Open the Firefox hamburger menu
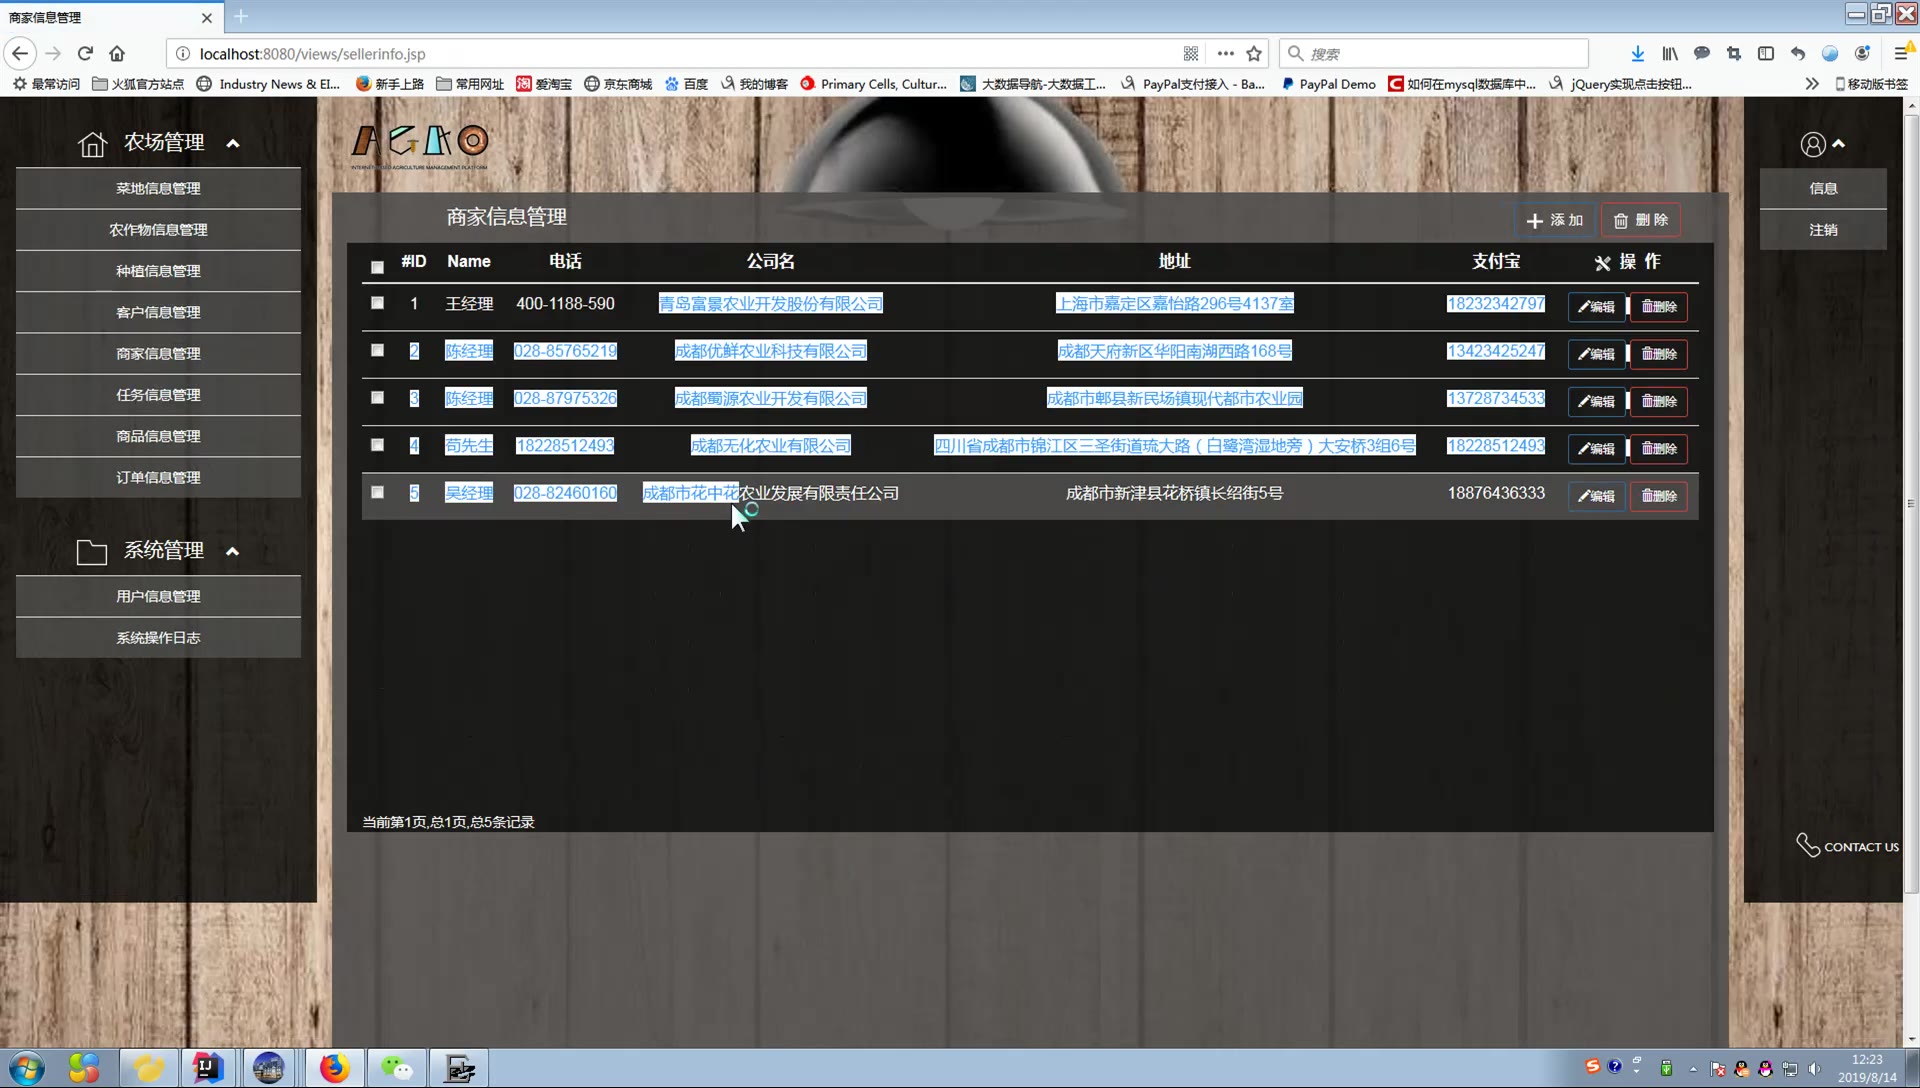 pyautogui.click(x=1900, y=54)
